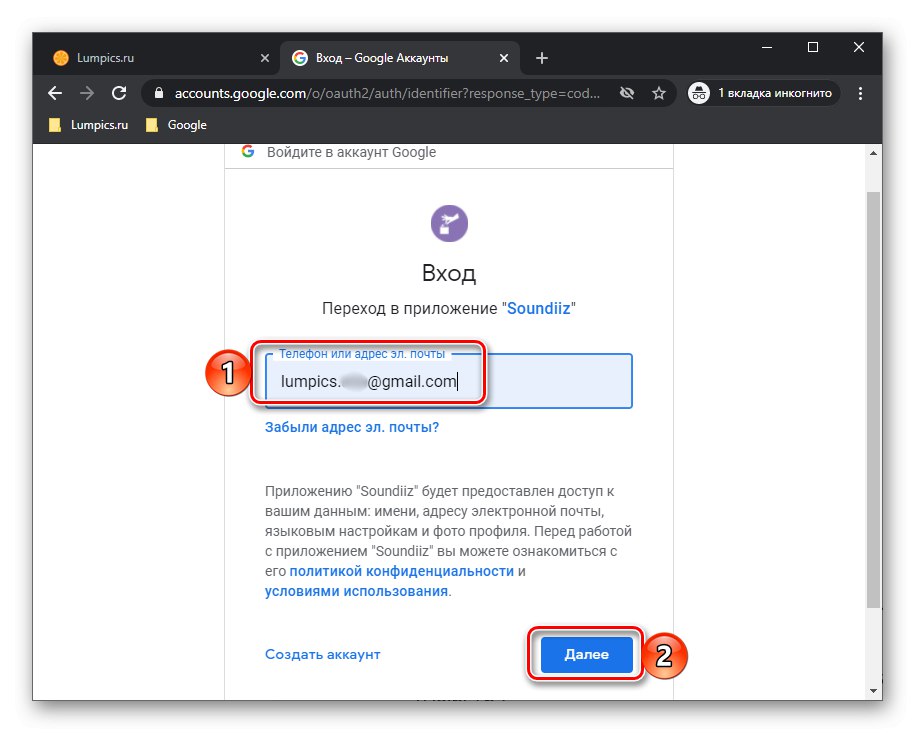
Task: Click the 1 вкладка инкогнито label
Action: point(774,93)
